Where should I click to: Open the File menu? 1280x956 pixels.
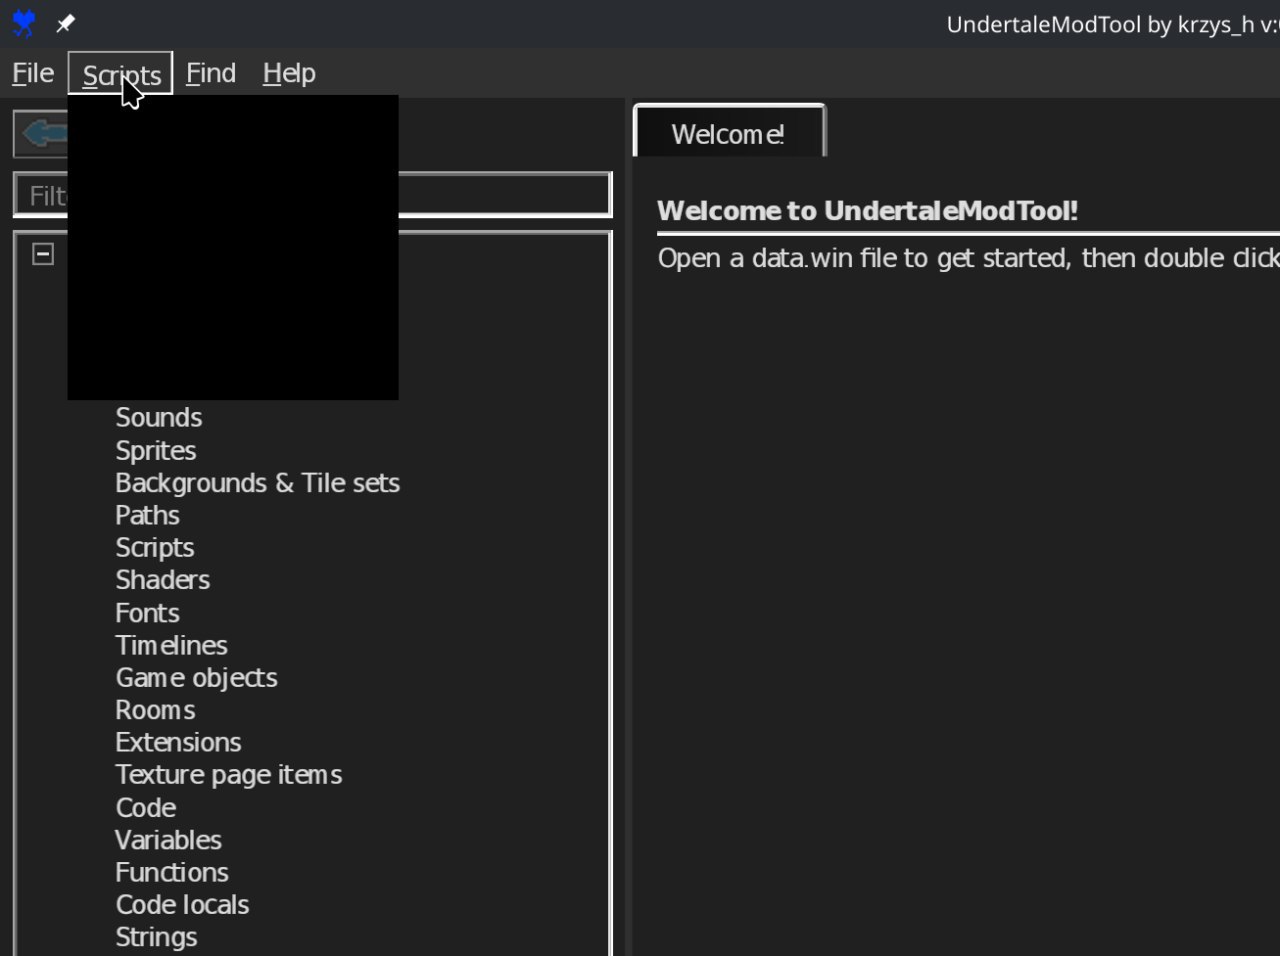click(33, 73)
